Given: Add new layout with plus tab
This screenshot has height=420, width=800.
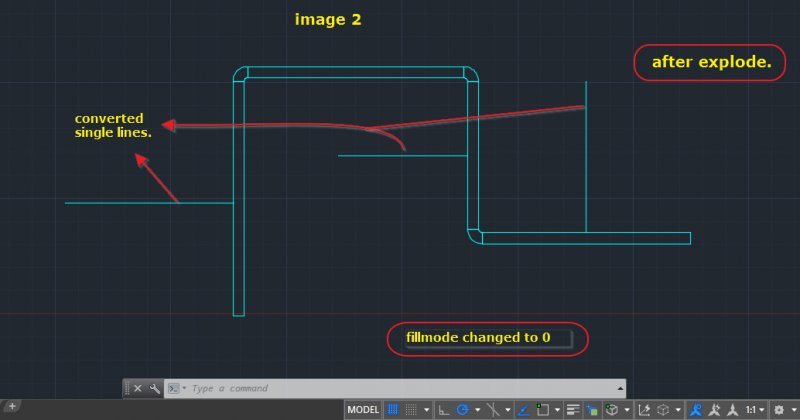Looking at the screenshot, I should pyautogui.click(x=12, y=407).
